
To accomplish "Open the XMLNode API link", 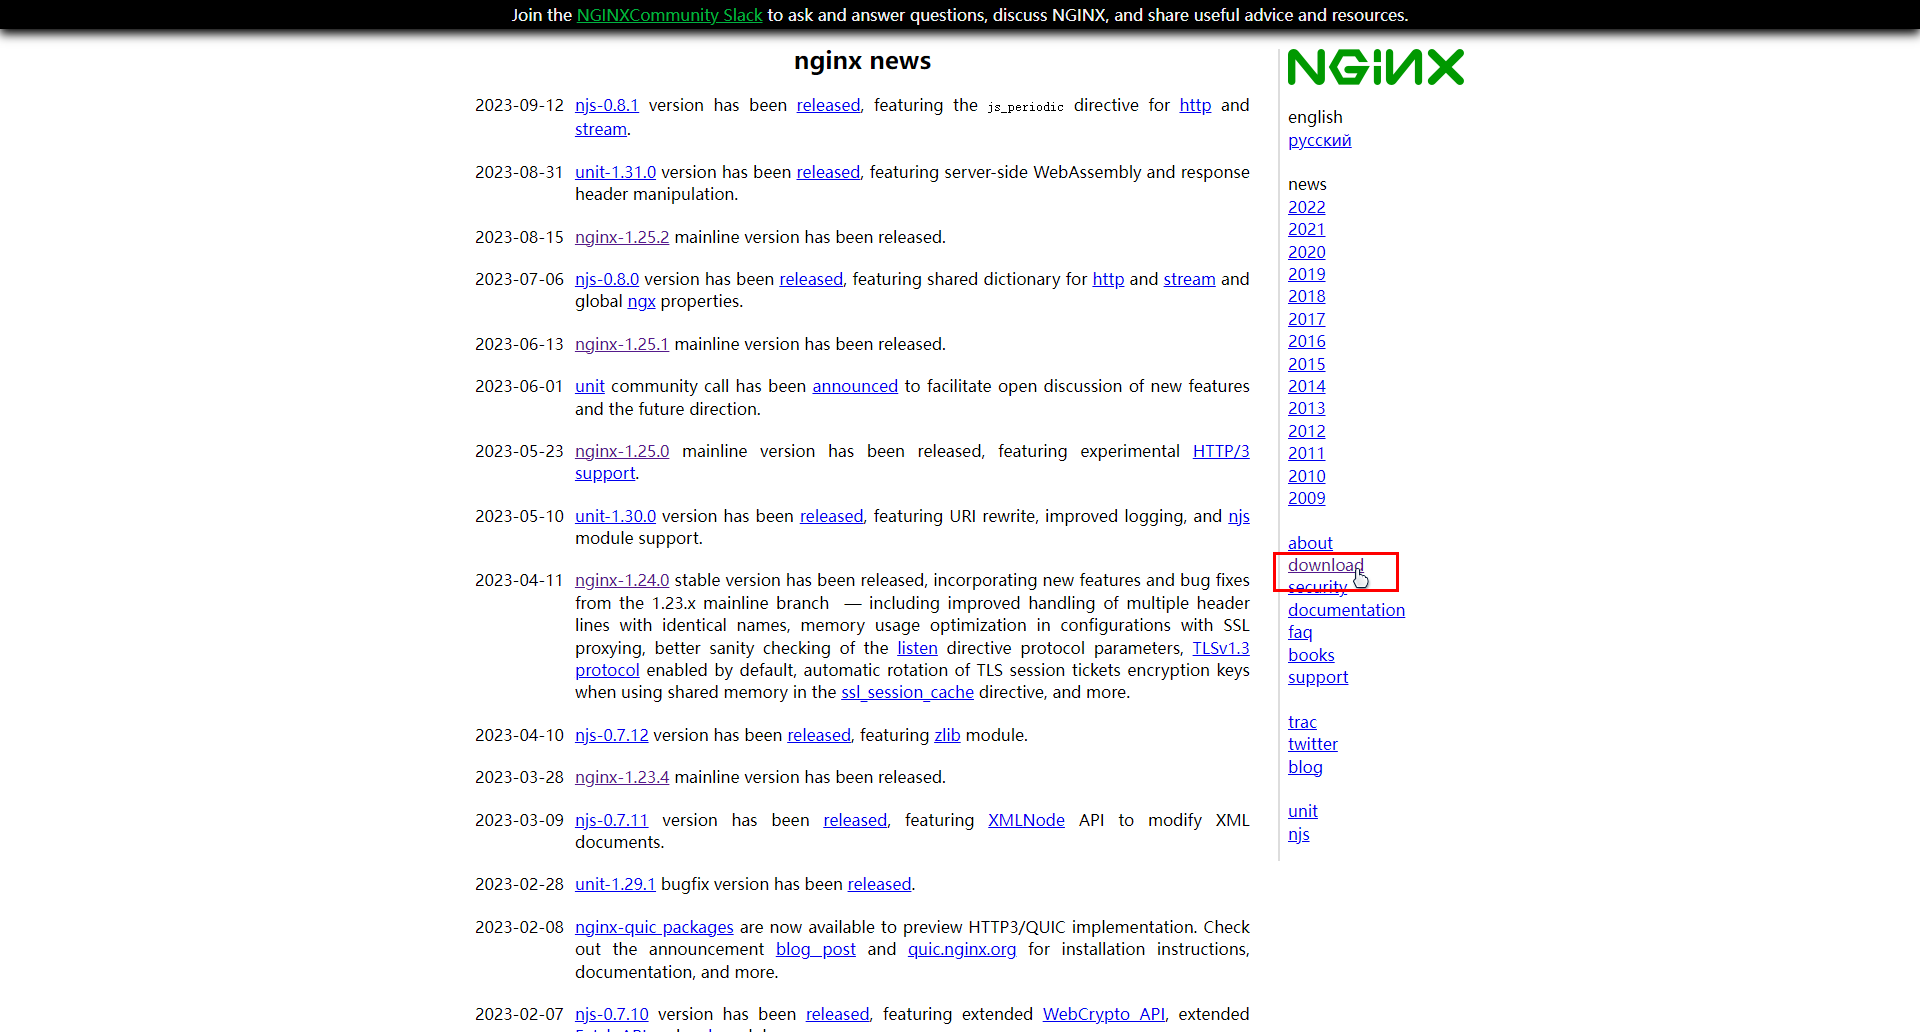I will [1026, 820].
